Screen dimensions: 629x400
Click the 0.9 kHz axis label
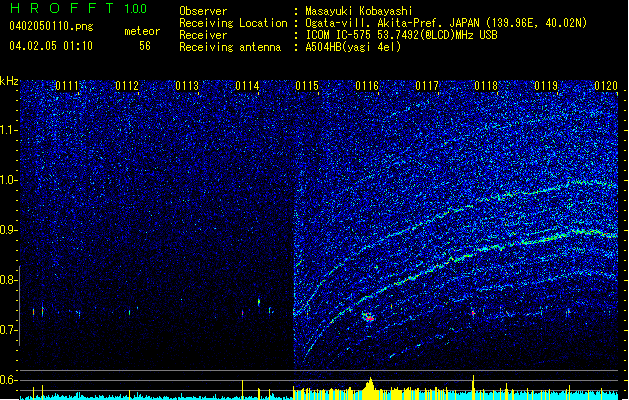[9, 230]
